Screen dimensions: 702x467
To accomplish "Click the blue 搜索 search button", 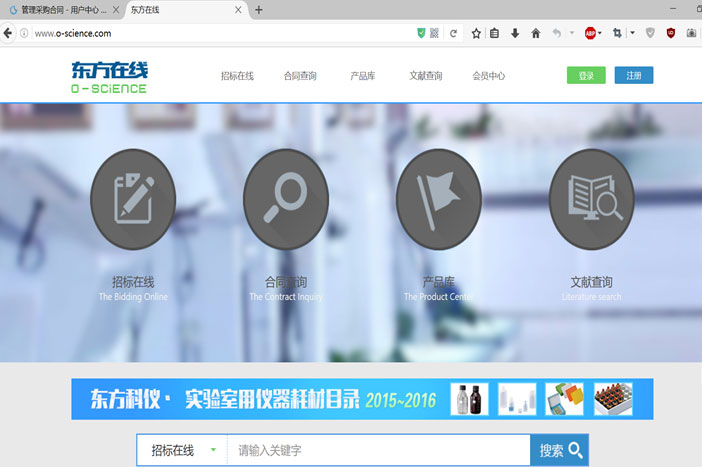I will pyautogui.click(x=560, y=450).
